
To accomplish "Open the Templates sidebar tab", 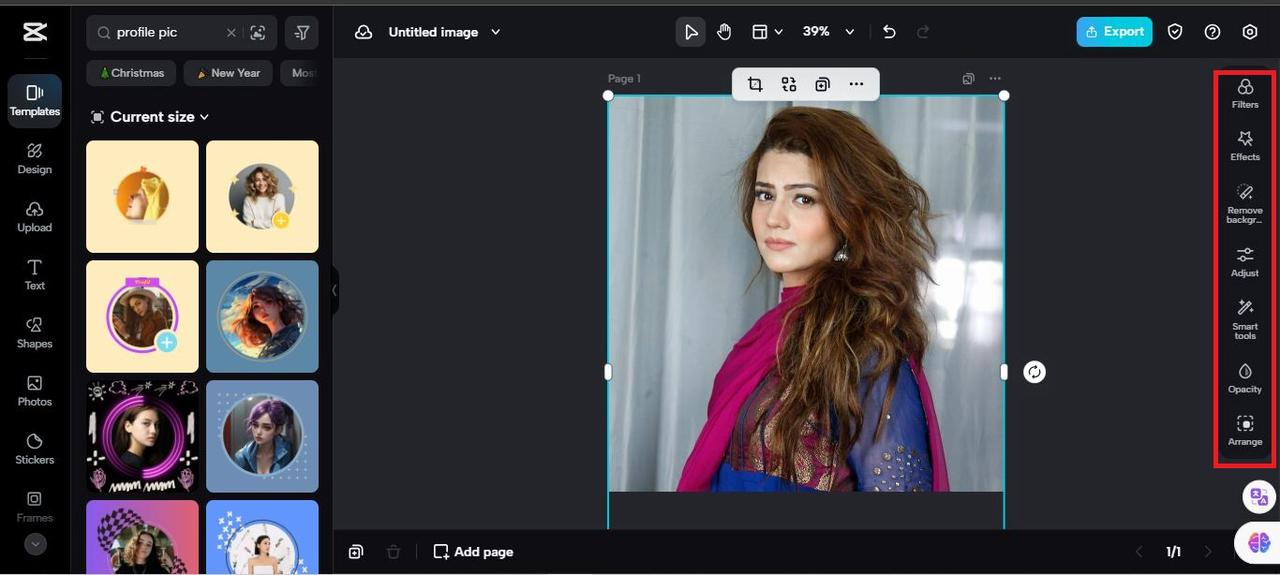I will tap(35, 101).
